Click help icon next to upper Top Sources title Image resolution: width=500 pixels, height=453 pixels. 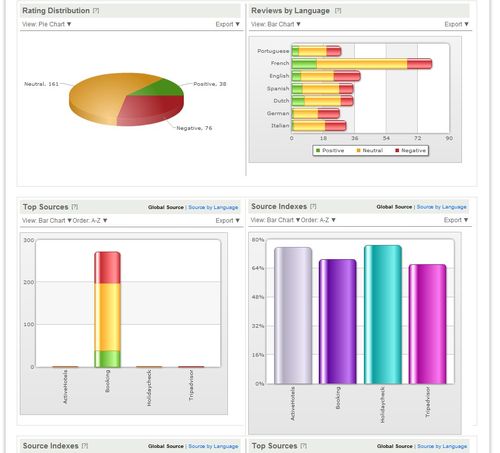[75, 207]
